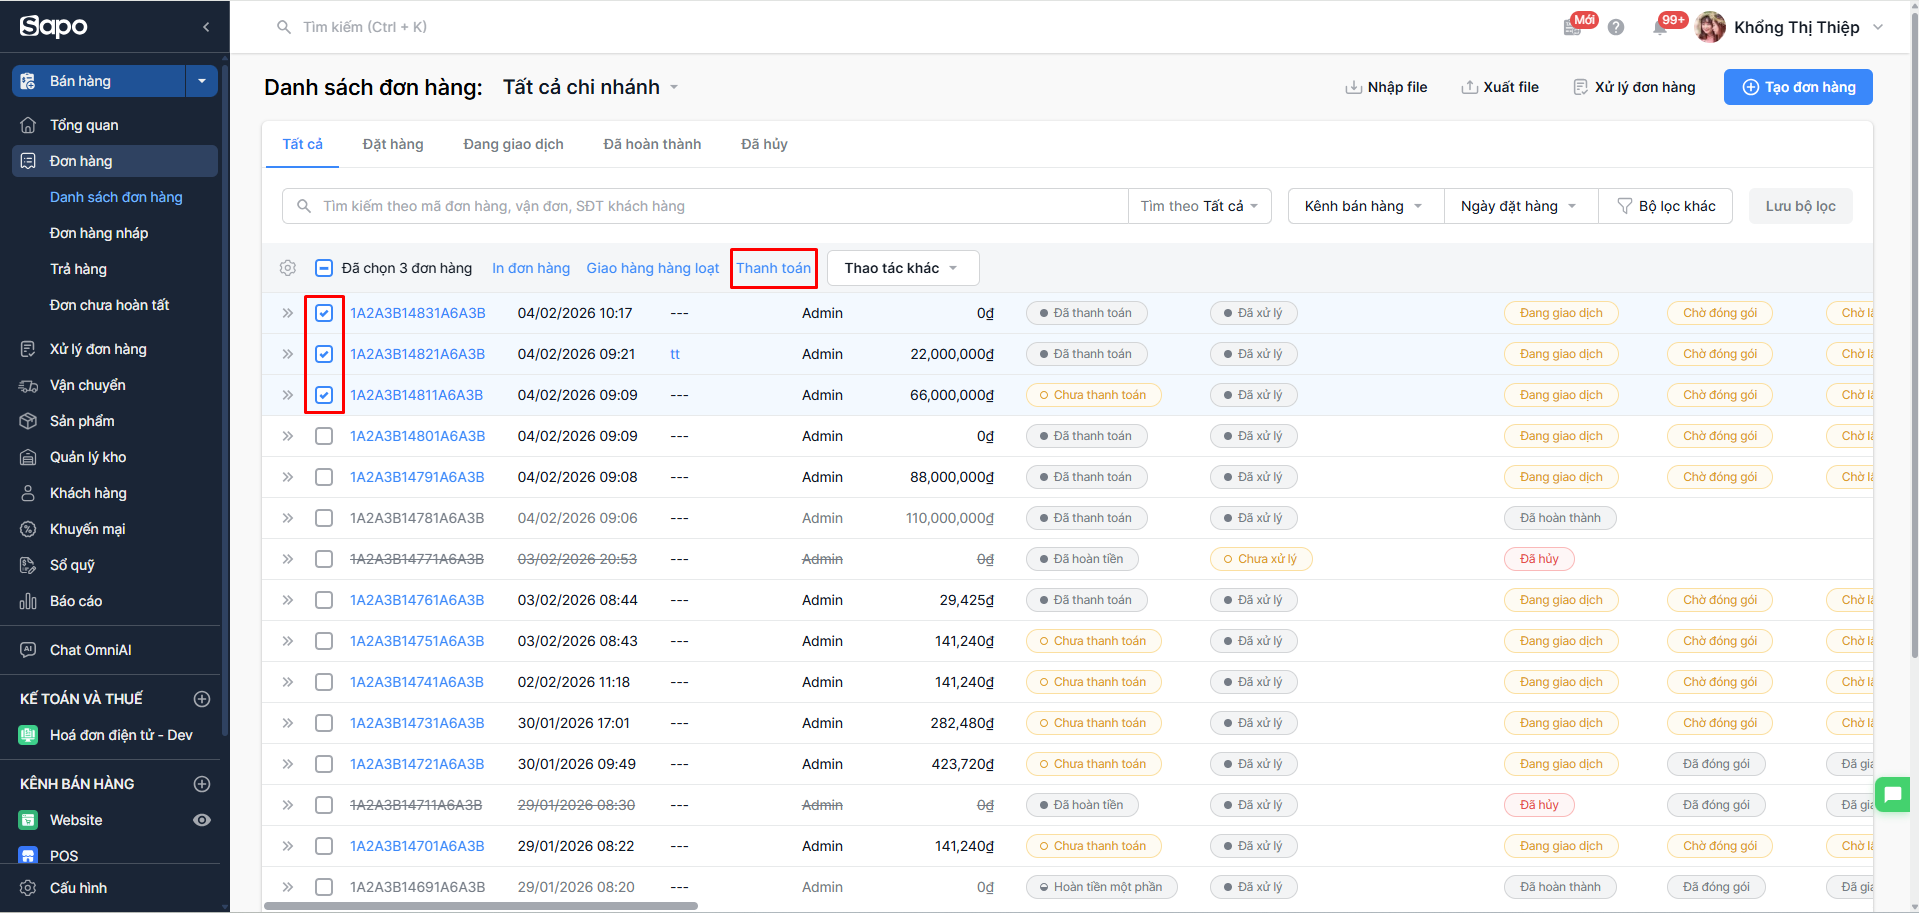Image resolution: width=1919 pixels, height=913 pixels.
Task: Deselect all using the header checkbox
Action: click(x=324, y=268)
